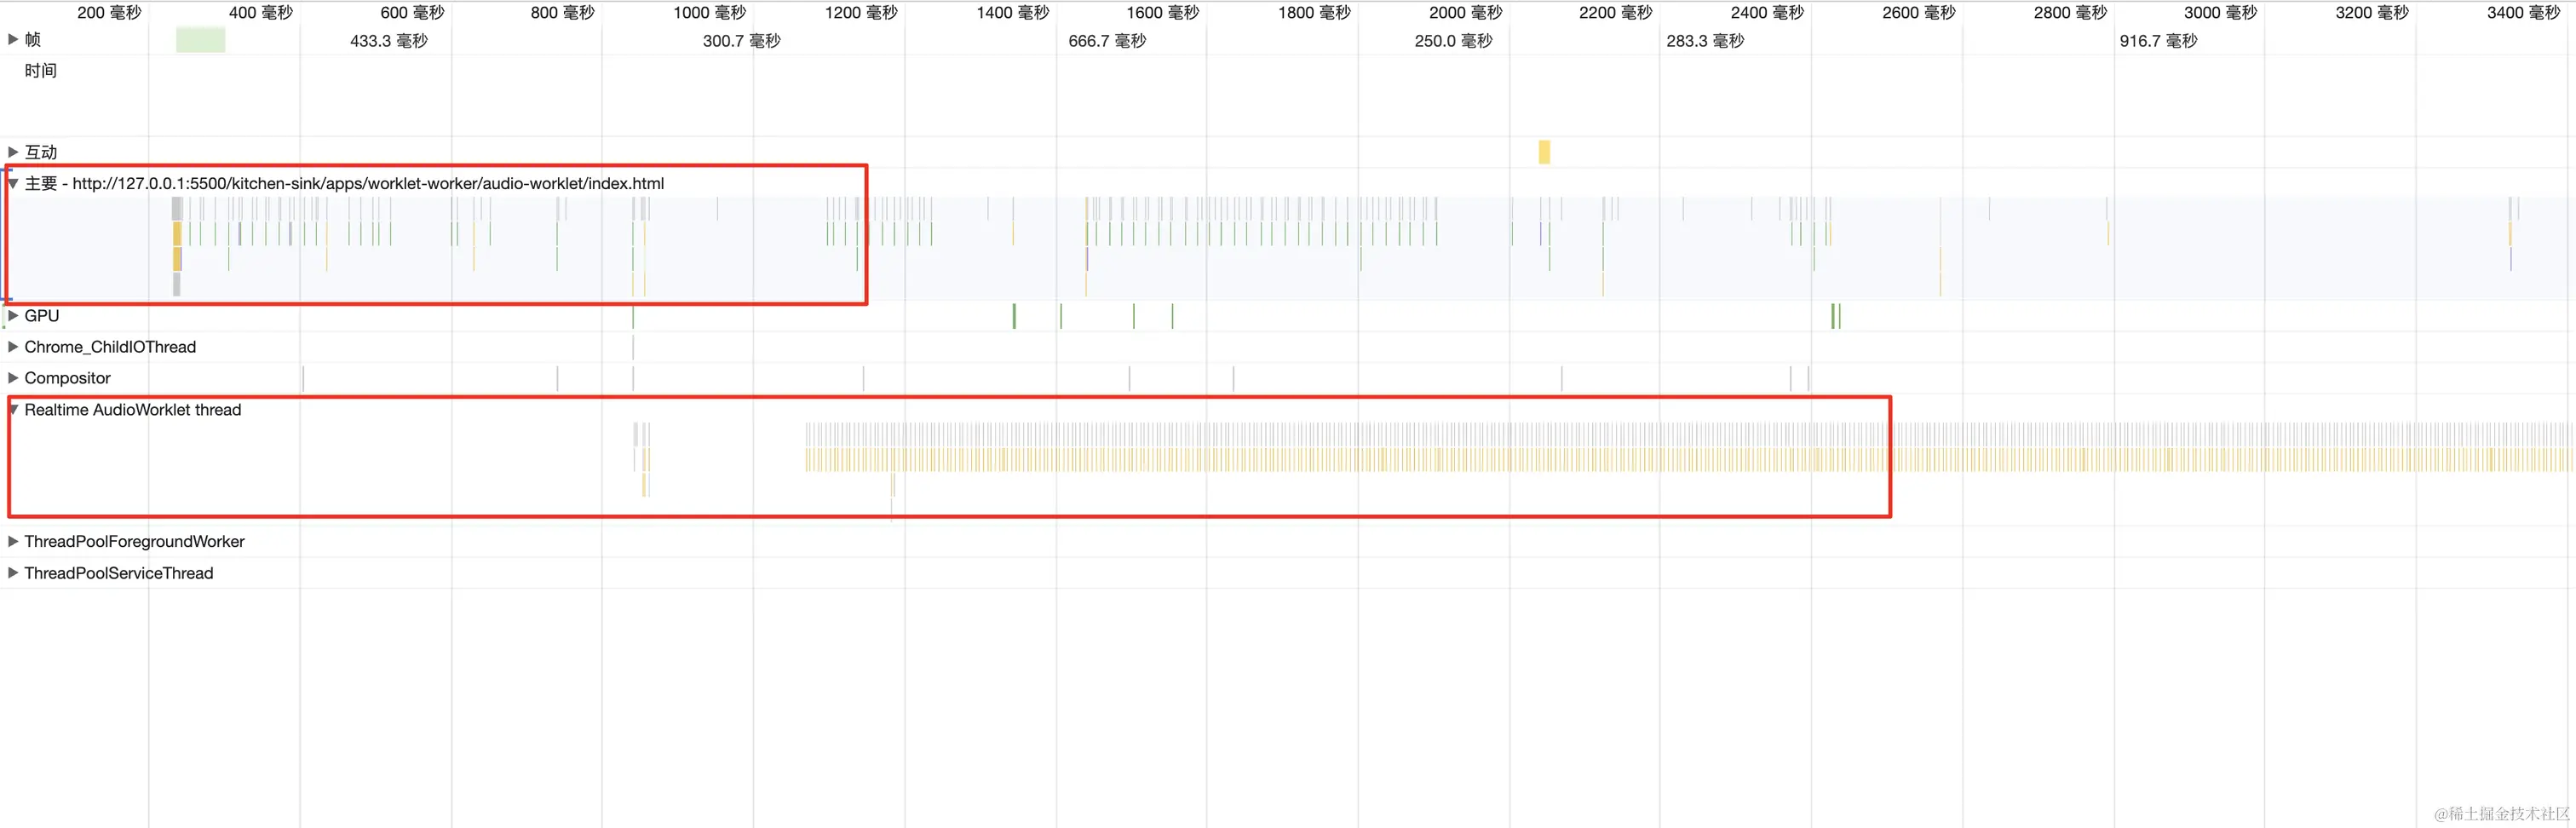This screenshot has height=828, width=2576.
Task: Click the 3000 毫秒 ruler mark
Action: pyautogui.click(x=2221, y=12)
